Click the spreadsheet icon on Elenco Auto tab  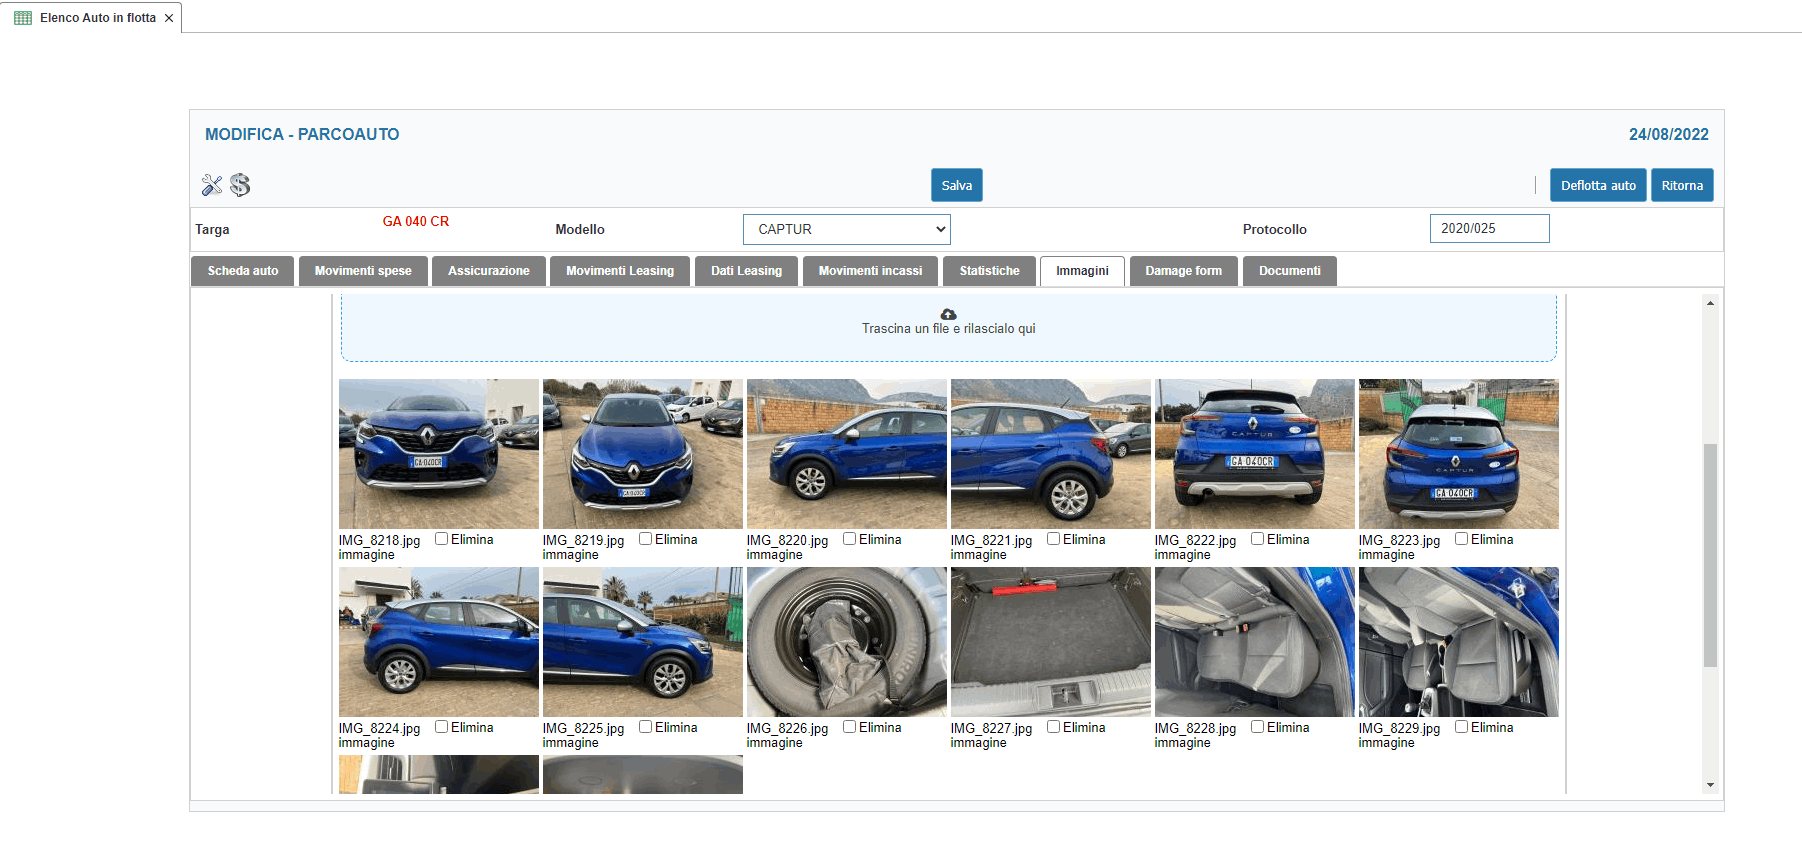point(23,18)
